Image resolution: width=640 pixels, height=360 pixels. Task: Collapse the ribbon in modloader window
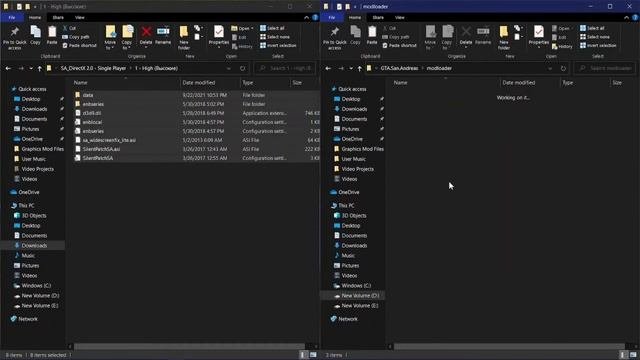tap(627, 18)
